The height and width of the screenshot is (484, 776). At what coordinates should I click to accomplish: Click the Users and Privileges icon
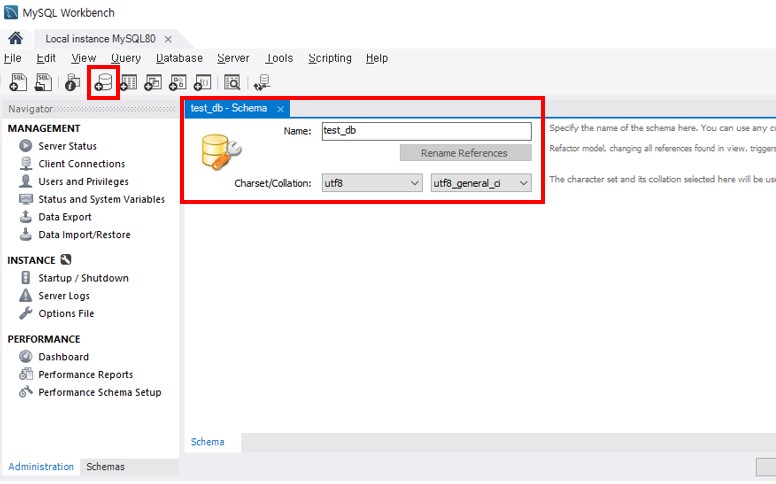coord(26,181)
